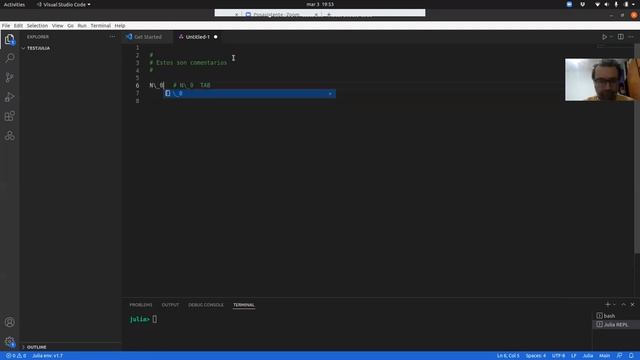This screenshot has width=640, height=360.
Task: Switch to the Terminal panel tab
Action: tap(244, 305)
